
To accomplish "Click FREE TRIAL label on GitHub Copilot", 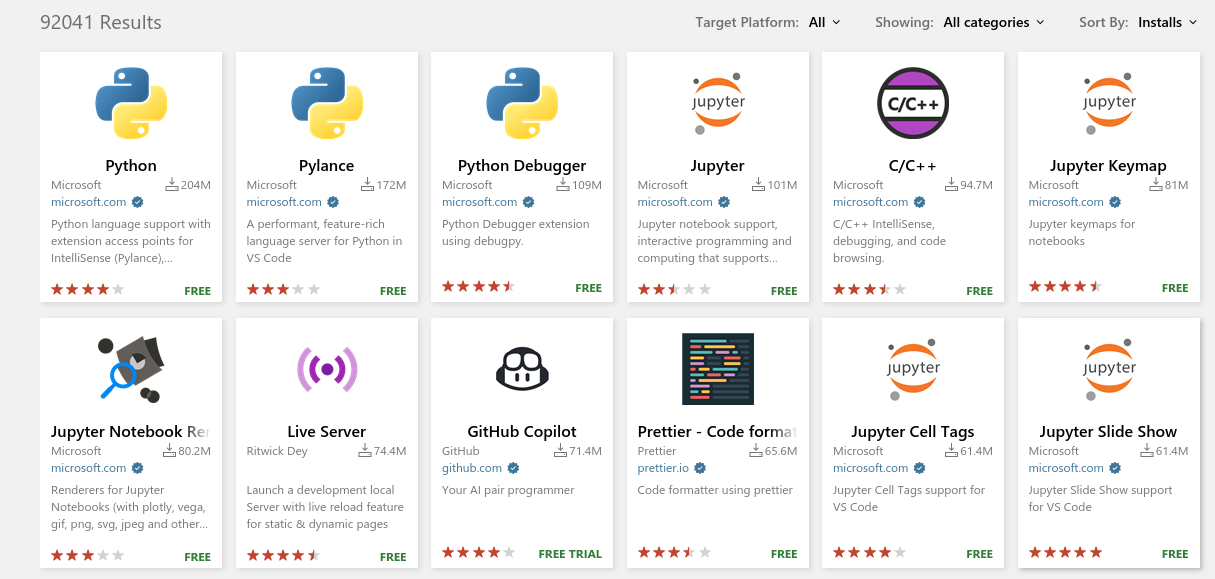I will click(x=570, y=554).
